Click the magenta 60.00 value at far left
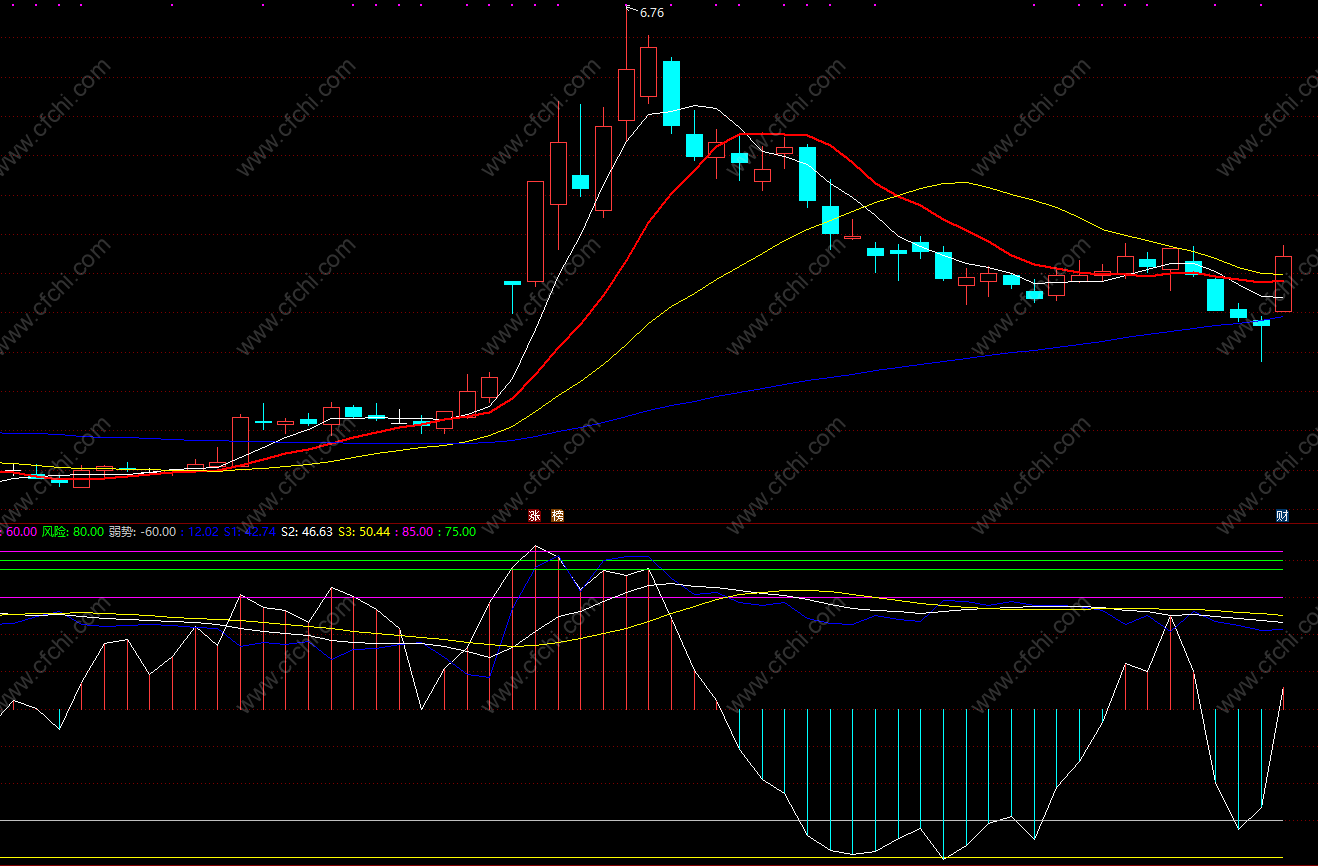Screen dimensions: 1318x866 click(20, 532)
